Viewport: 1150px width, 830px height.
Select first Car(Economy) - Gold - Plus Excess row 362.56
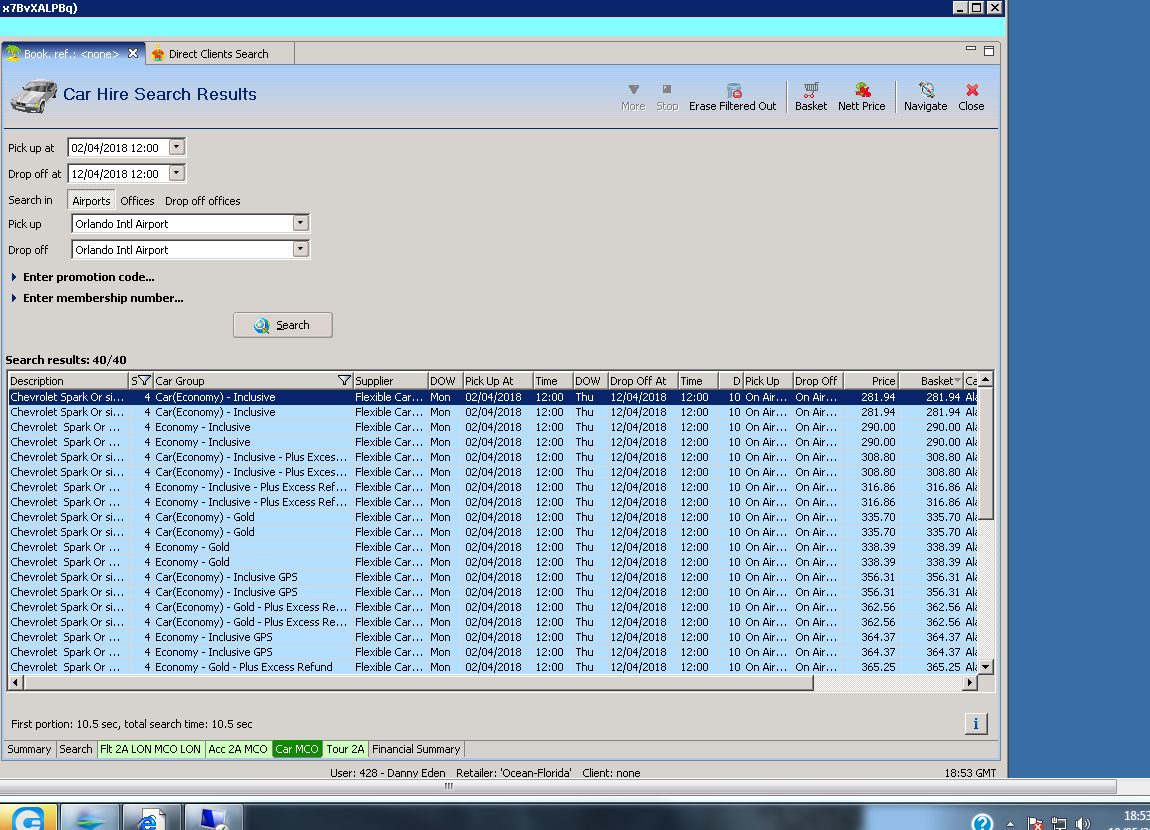point(493,607)
